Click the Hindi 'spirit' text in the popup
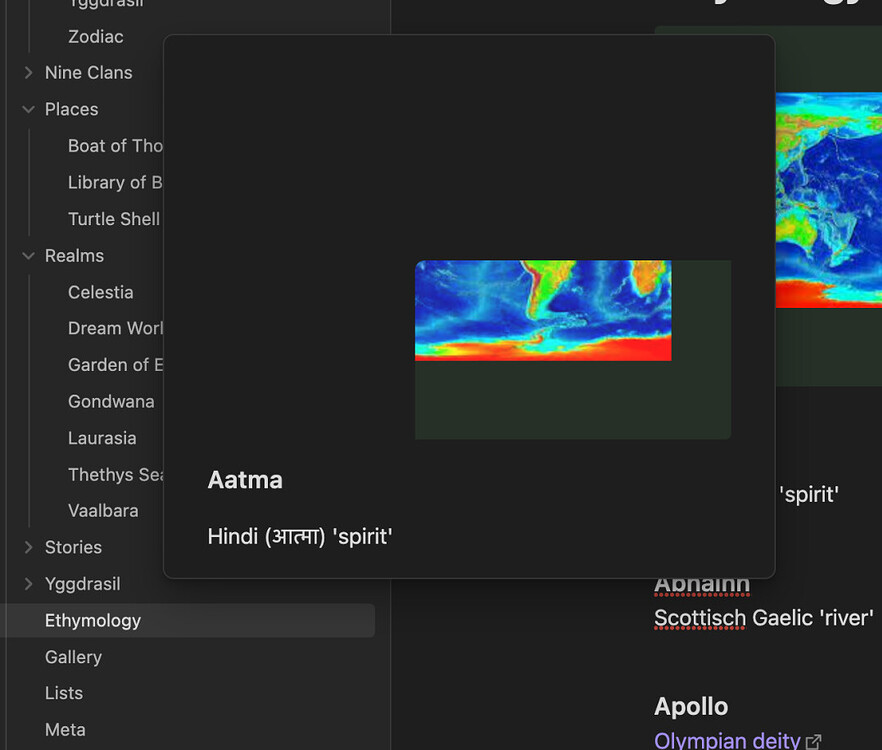Viewport: 882px width, 750px height. coord(300,536)
